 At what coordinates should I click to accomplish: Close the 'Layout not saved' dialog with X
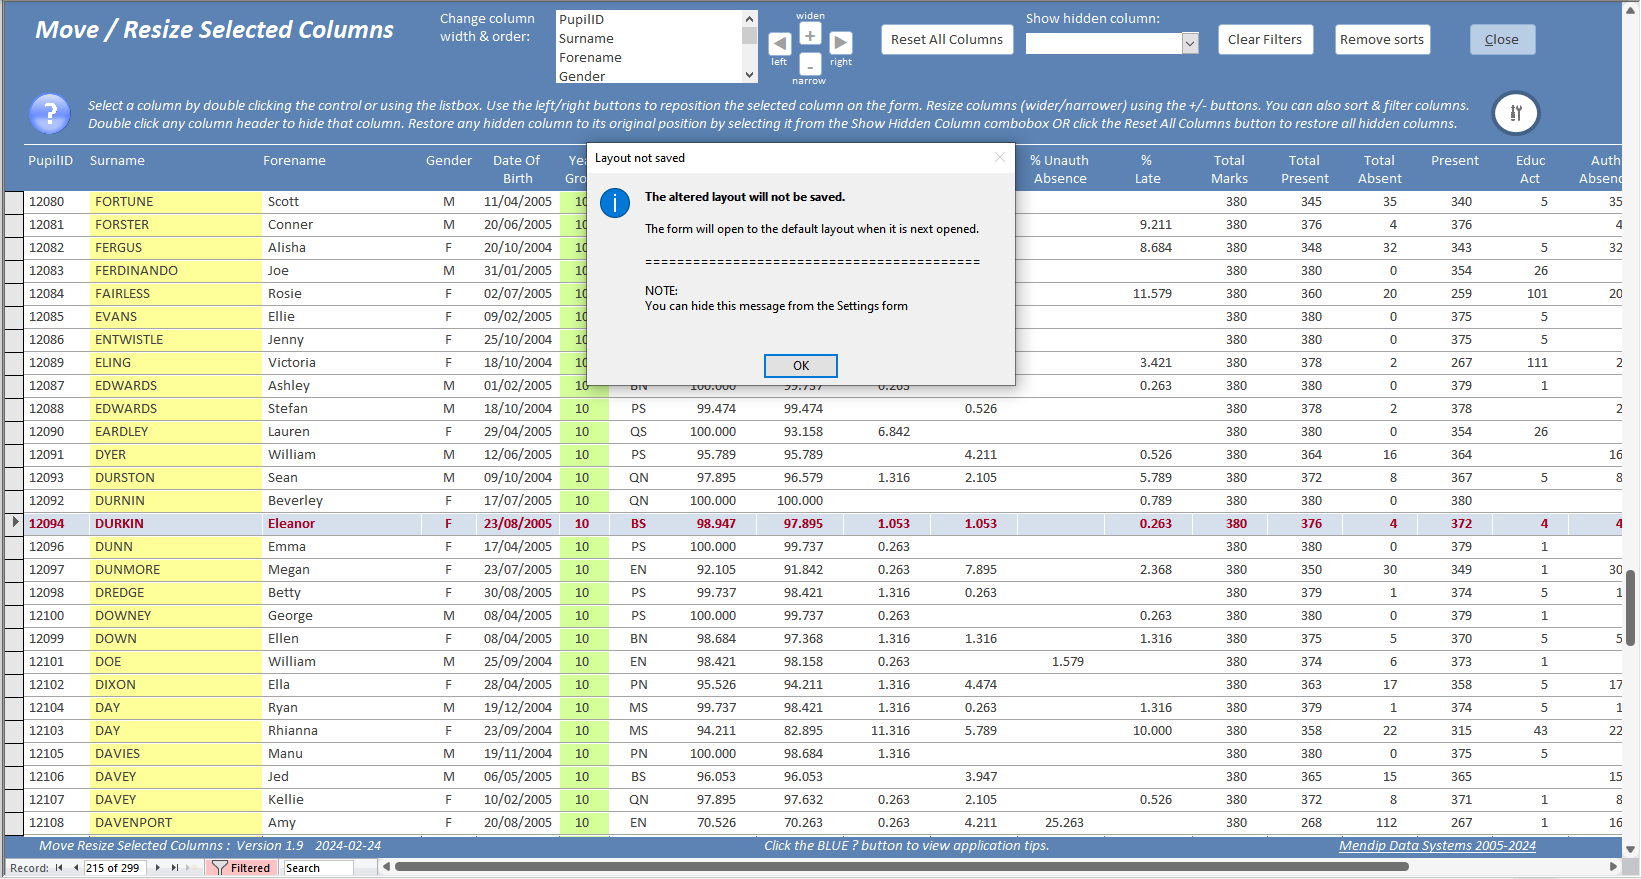click(999, 158)
